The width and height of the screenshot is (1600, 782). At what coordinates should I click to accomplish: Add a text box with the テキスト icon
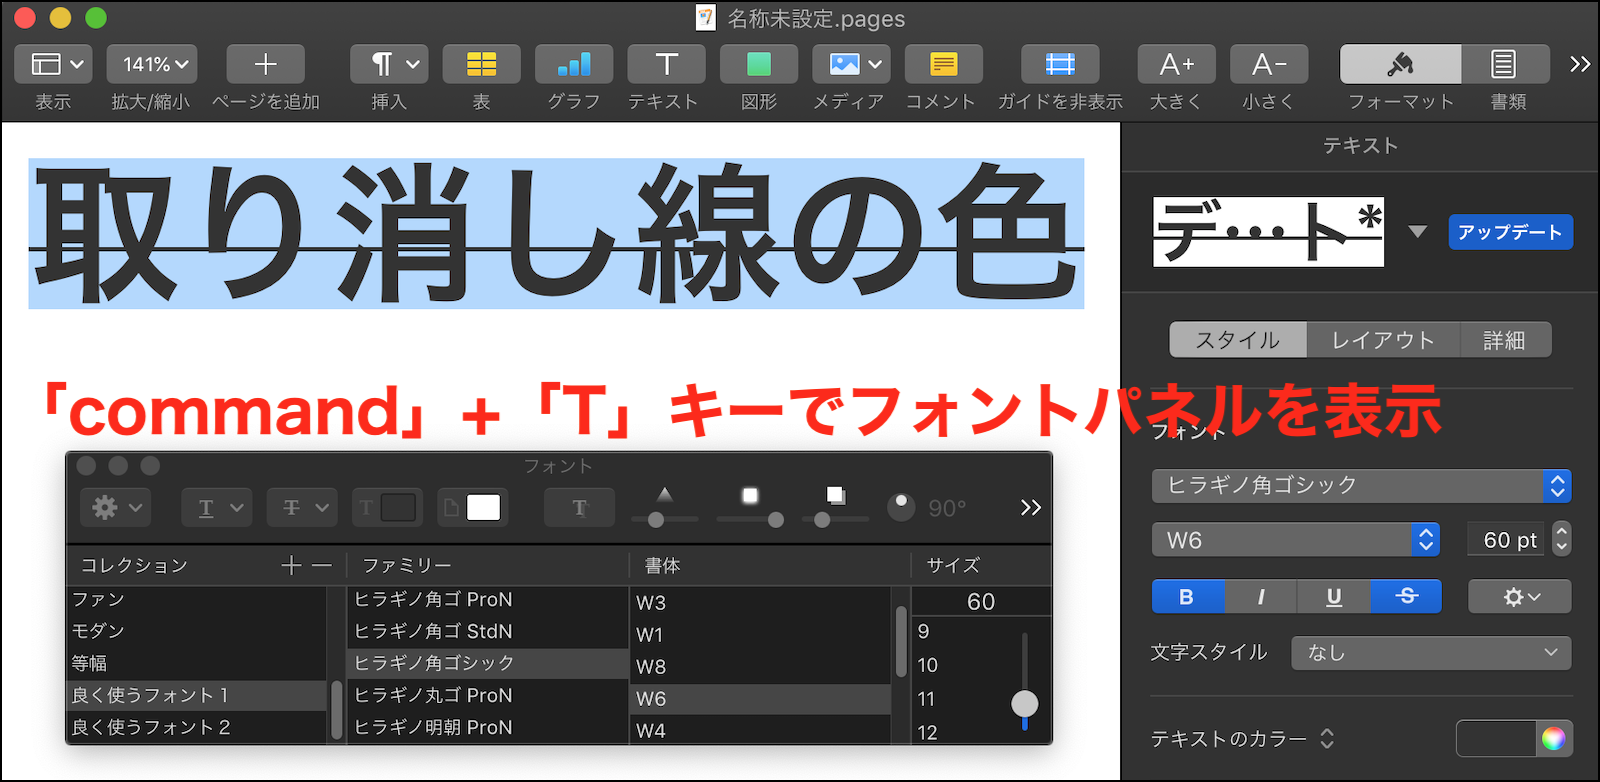pos(666,64)
